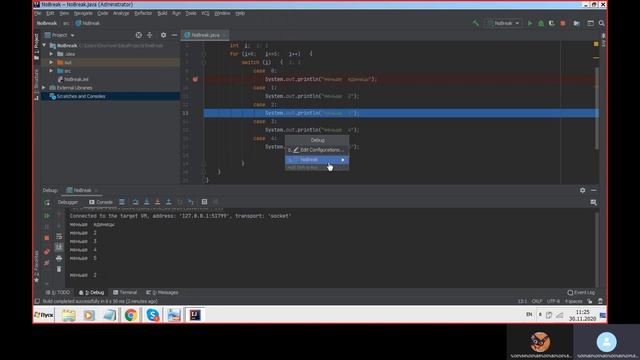Image resolution: width=640 pixels, height=360 pixels.
Task: Click the editor vertical scrollbar
Action: pyautogui.click(x=597, y=108)
